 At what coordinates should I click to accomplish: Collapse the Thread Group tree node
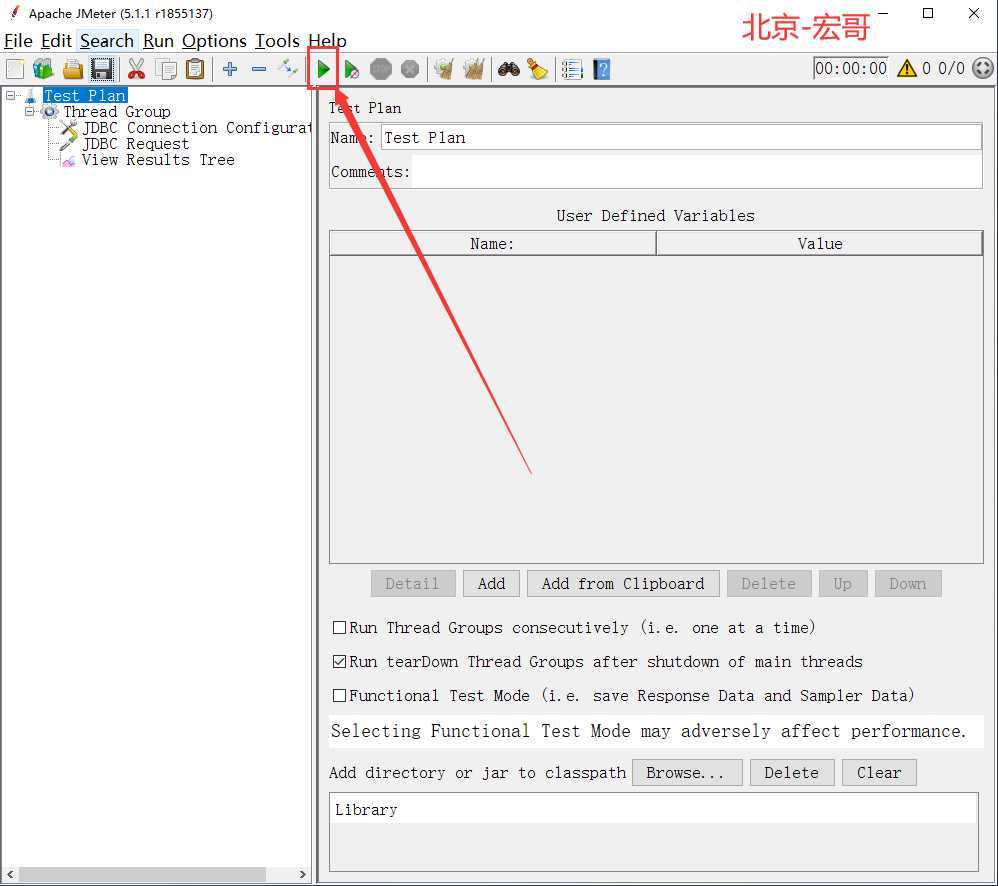click(29, 111)
